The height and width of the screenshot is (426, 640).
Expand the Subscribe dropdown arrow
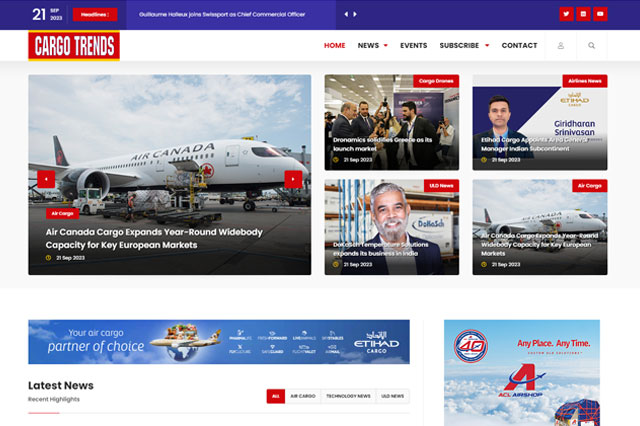click(487, 46)
